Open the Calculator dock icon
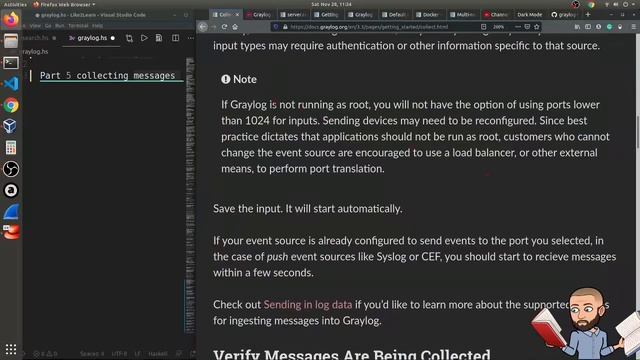The height and width of the screenshot is (360, 640). tap(11, 147)
